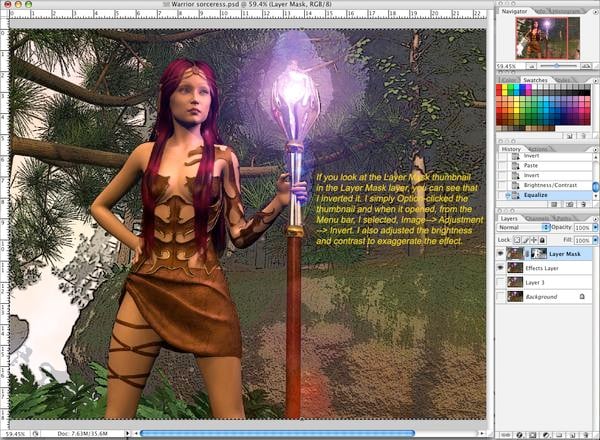Create new layer icon at Layers bottom
This screenshot has width=600, height=440.
(x=572, y=435)
